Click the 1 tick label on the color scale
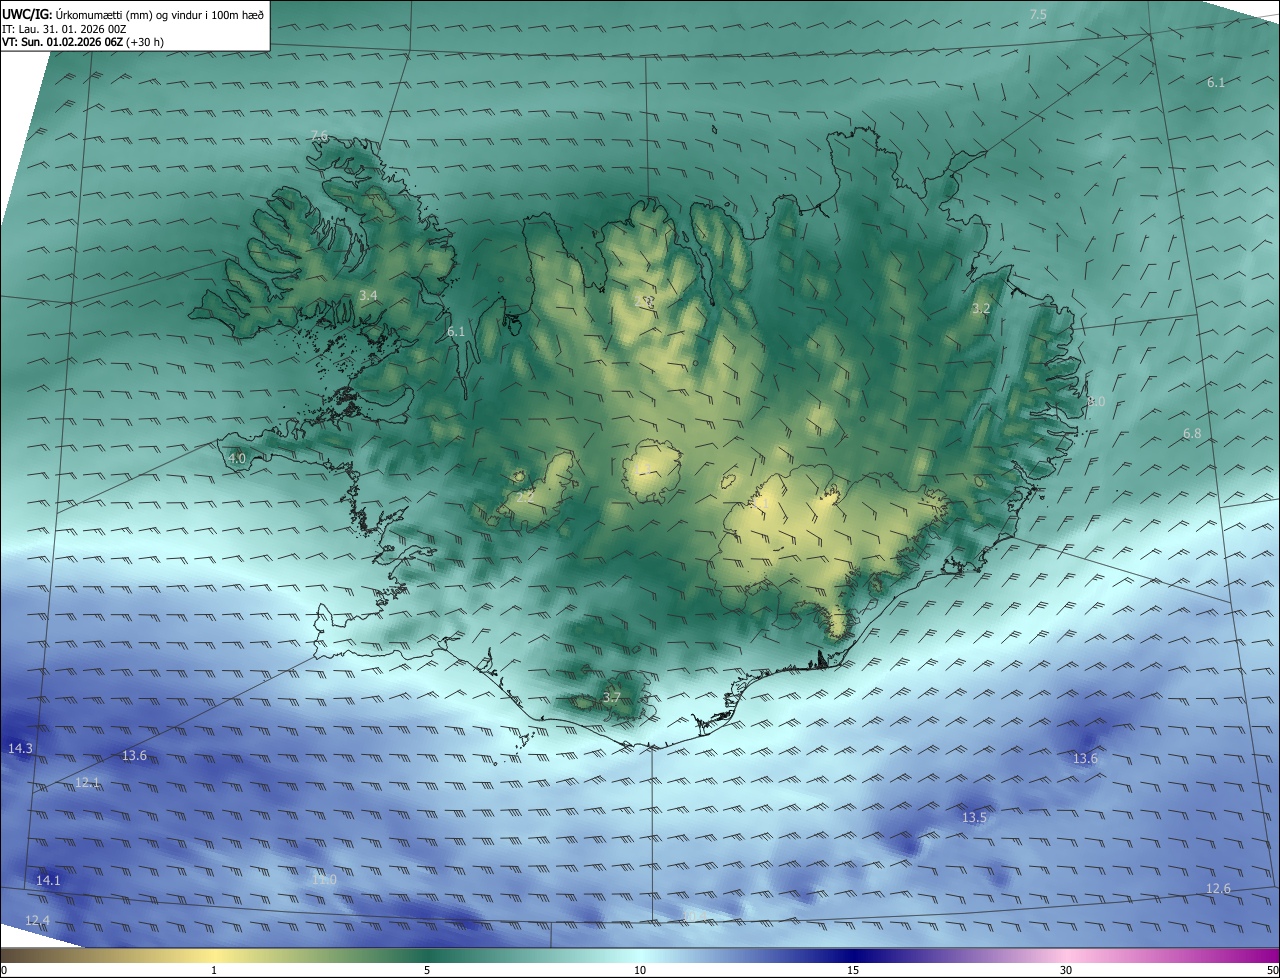 pos(214,970)
